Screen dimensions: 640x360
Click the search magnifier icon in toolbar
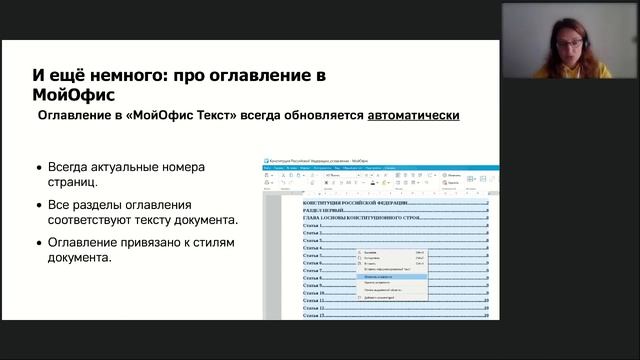click(445, 175)
